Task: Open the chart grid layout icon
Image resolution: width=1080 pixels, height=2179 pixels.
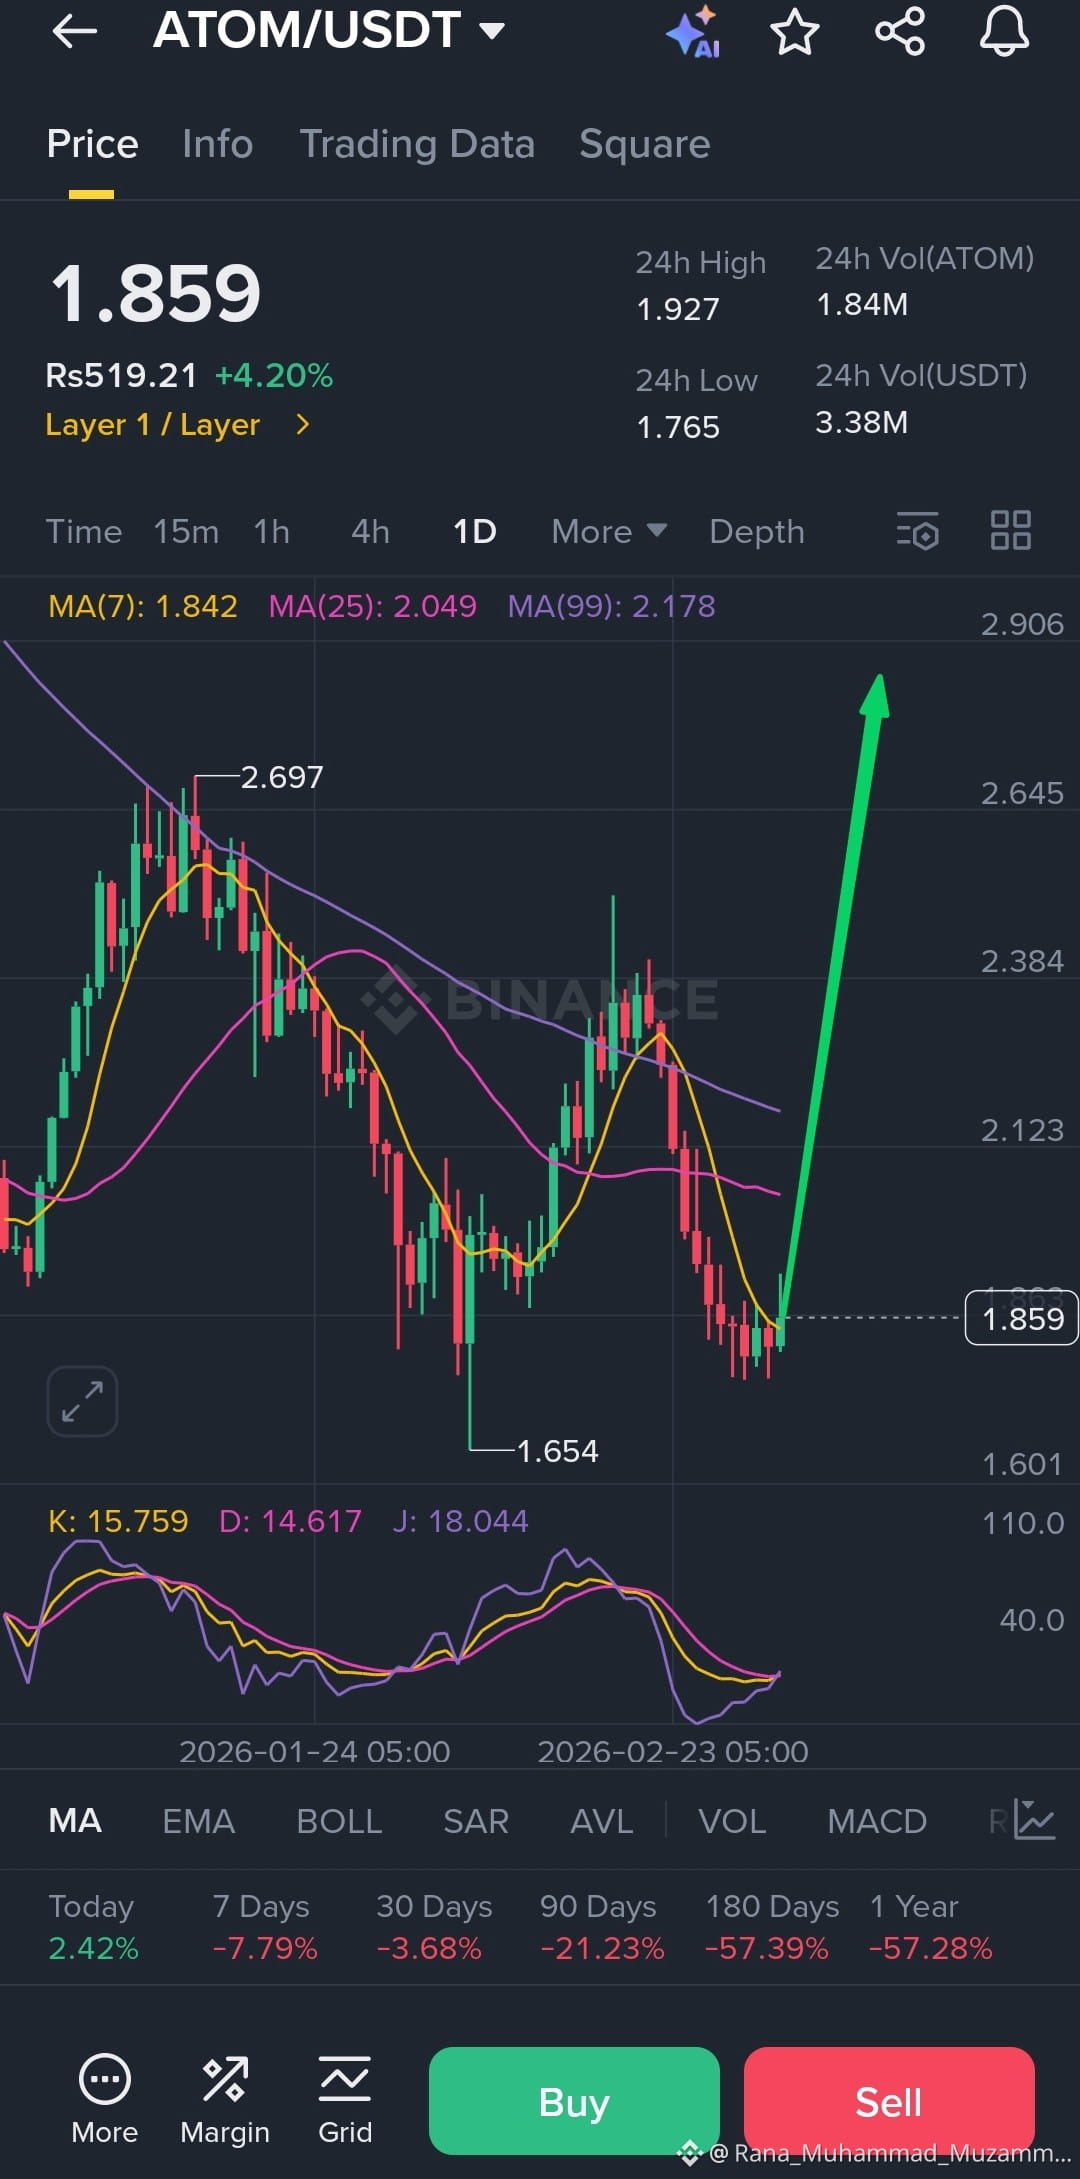Action: [x=1010, y=531]
